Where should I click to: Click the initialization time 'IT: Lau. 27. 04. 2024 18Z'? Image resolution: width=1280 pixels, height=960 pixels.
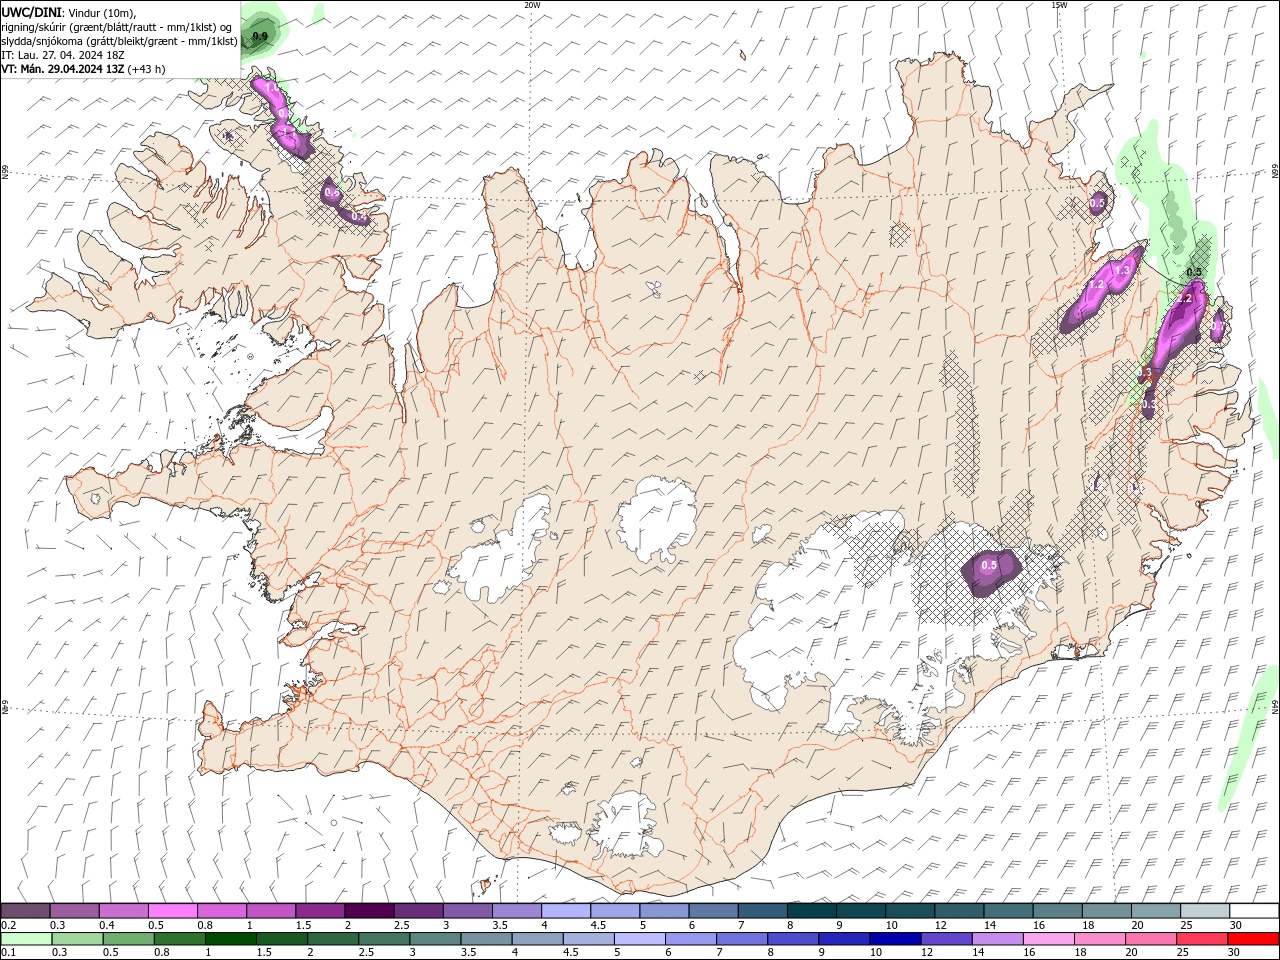(61, 55)
